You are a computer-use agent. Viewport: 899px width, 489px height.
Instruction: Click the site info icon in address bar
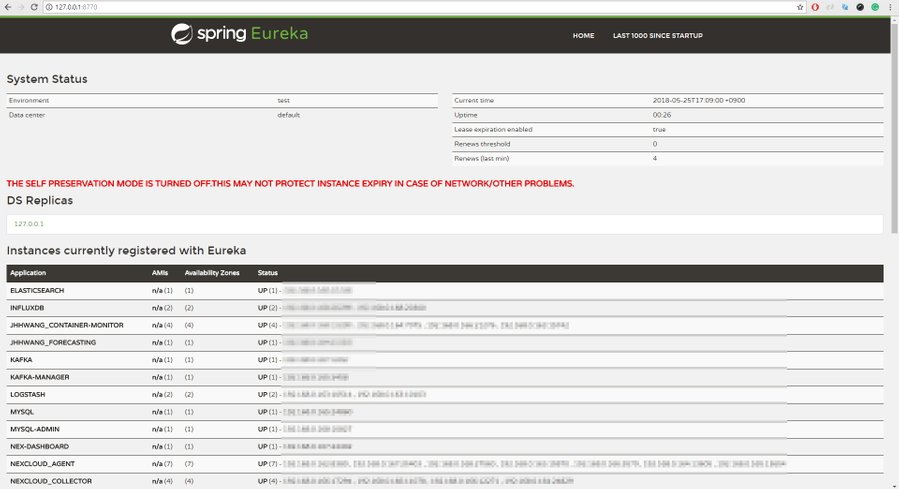pos(49,7)
